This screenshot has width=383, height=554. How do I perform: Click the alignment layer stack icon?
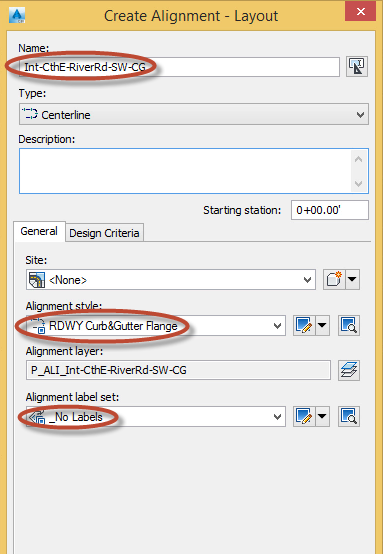(349, 370)
